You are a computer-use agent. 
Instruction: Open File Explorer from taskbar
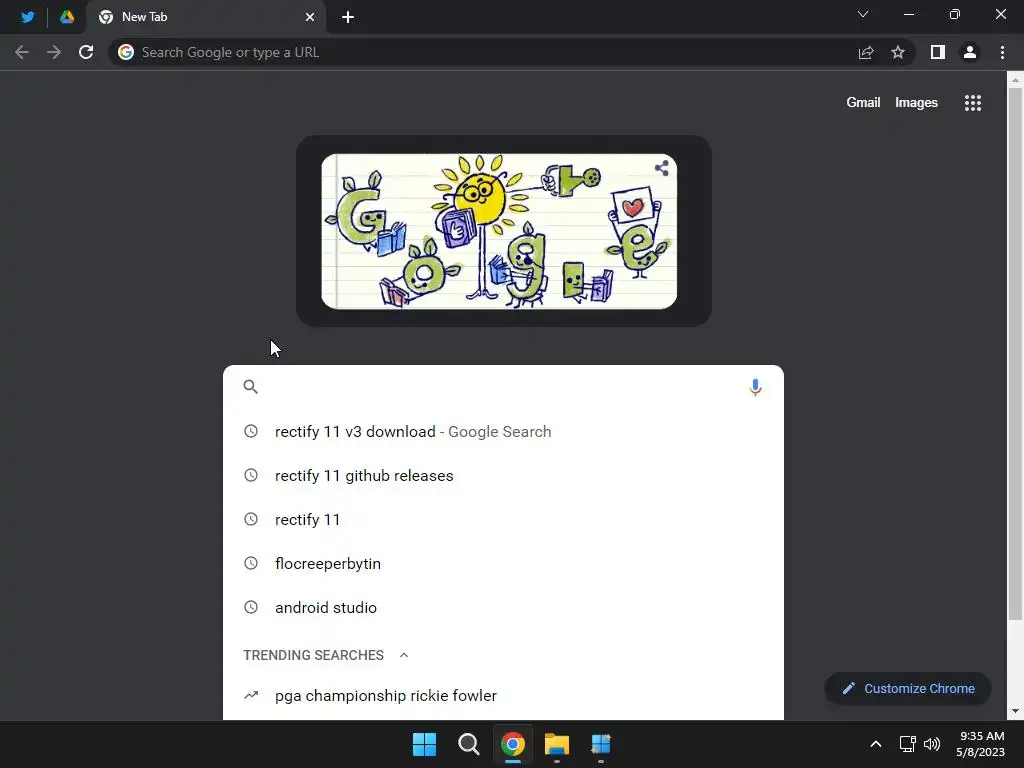557,744
